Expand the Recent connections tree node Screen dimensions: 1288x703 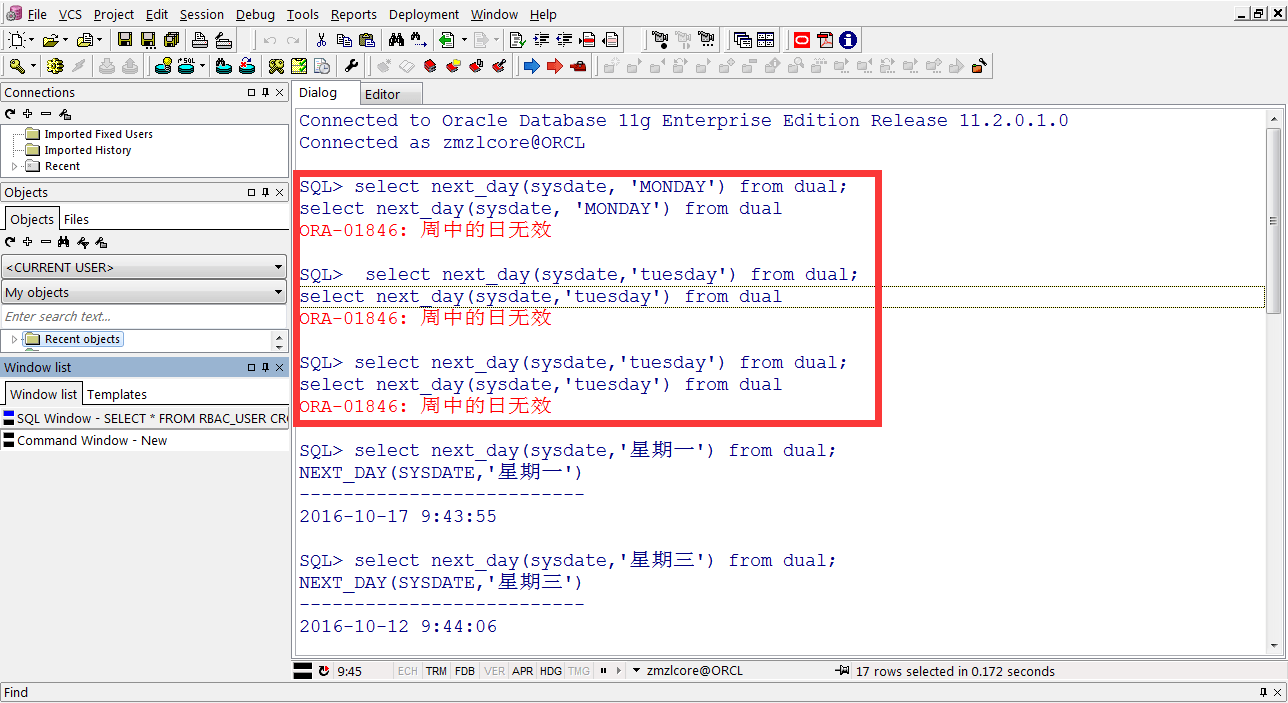point(14,166)
